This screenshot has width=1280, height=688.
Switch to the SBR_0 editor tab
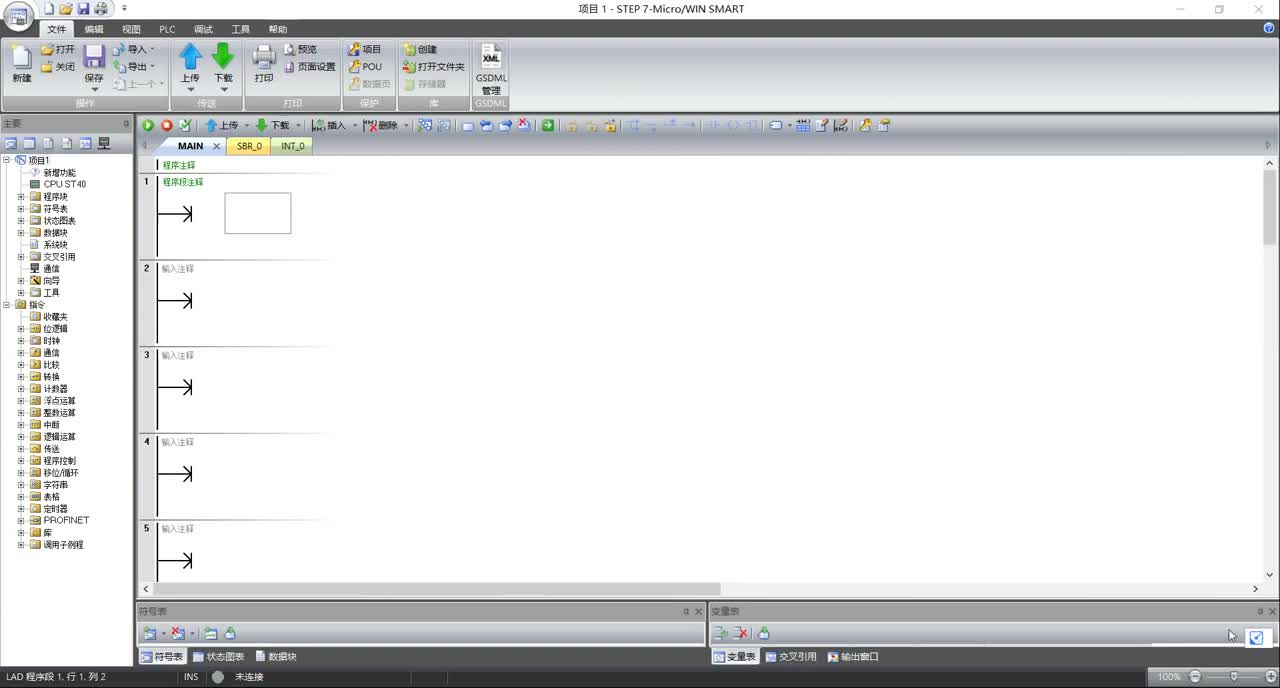pyautogui.click(x=249, y=146)
